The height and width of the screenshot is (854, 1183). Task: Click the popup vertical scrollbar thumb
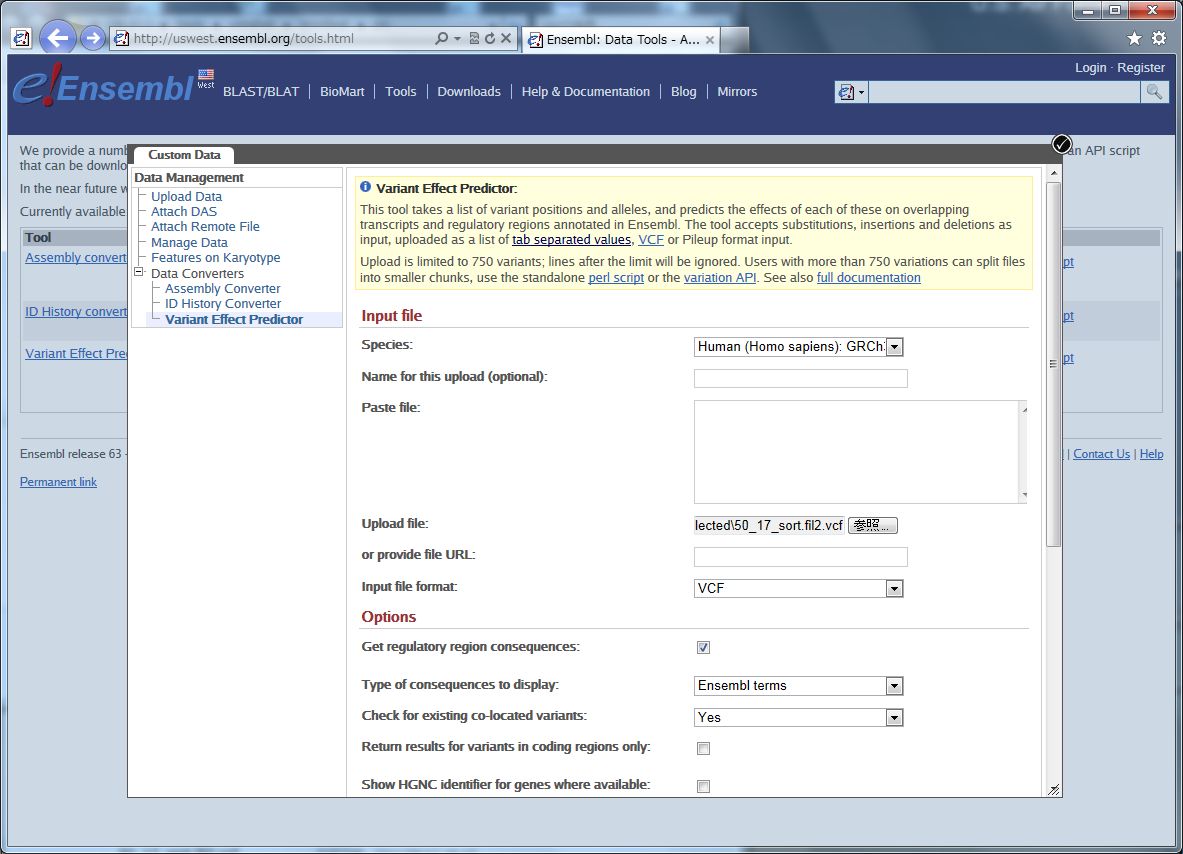click(x=1054, y=364)
